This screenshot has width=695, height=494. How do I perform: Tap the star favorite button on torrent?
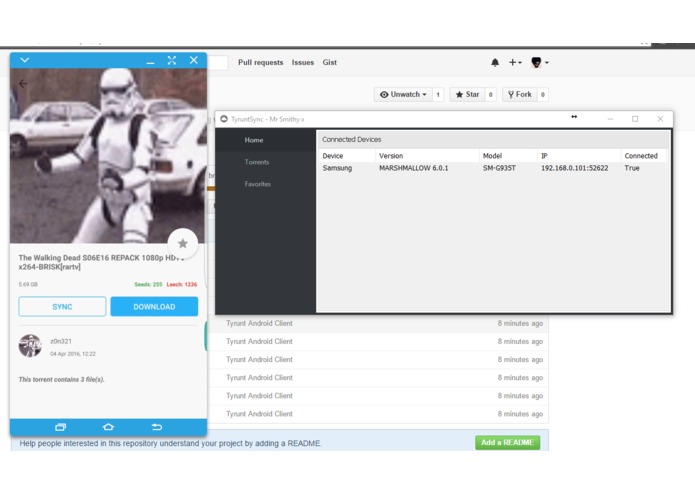tap(183, 243)
